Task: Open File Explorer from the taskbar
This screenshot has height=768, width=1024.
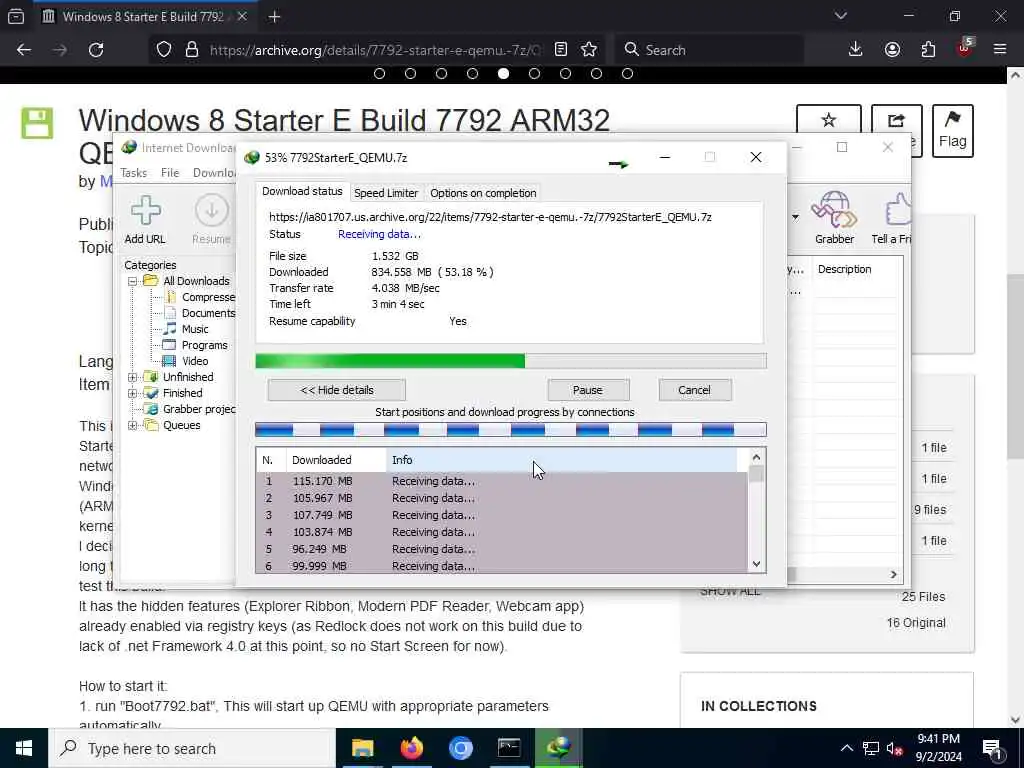Action: pos(362,748)
